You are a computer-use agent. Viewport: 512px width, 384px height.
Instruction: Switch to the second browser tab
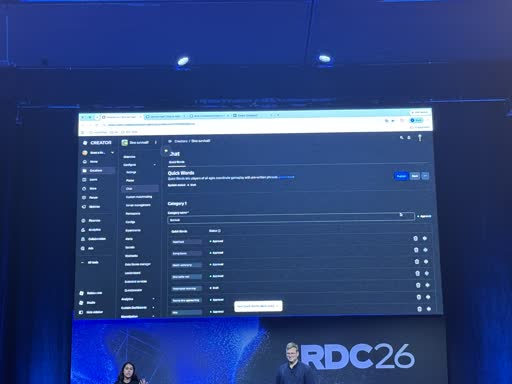pos(166,116)
